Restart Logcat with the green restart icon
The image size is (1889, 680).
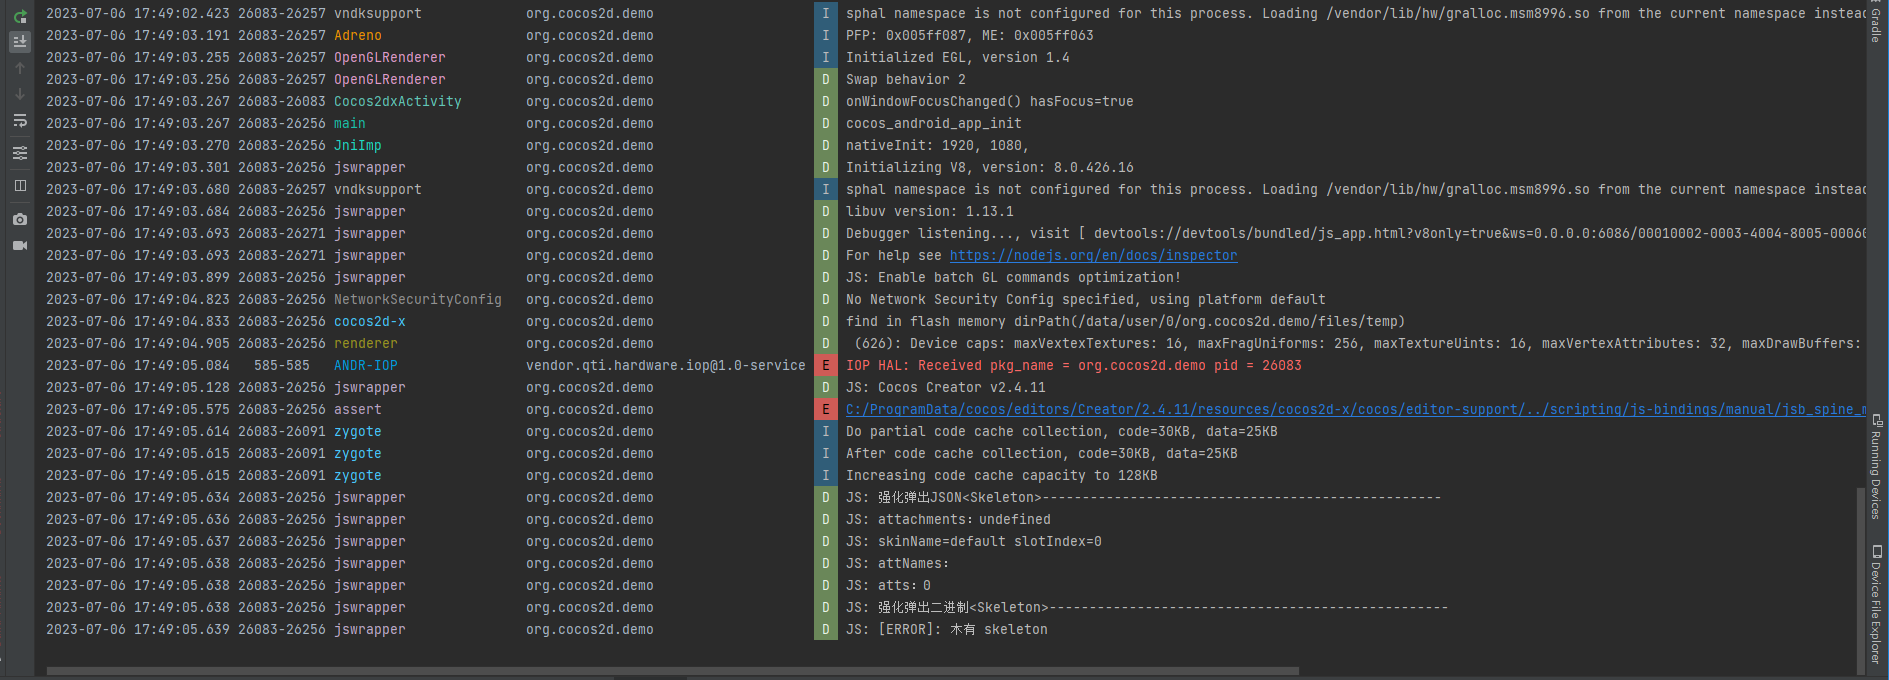[20, 16]
